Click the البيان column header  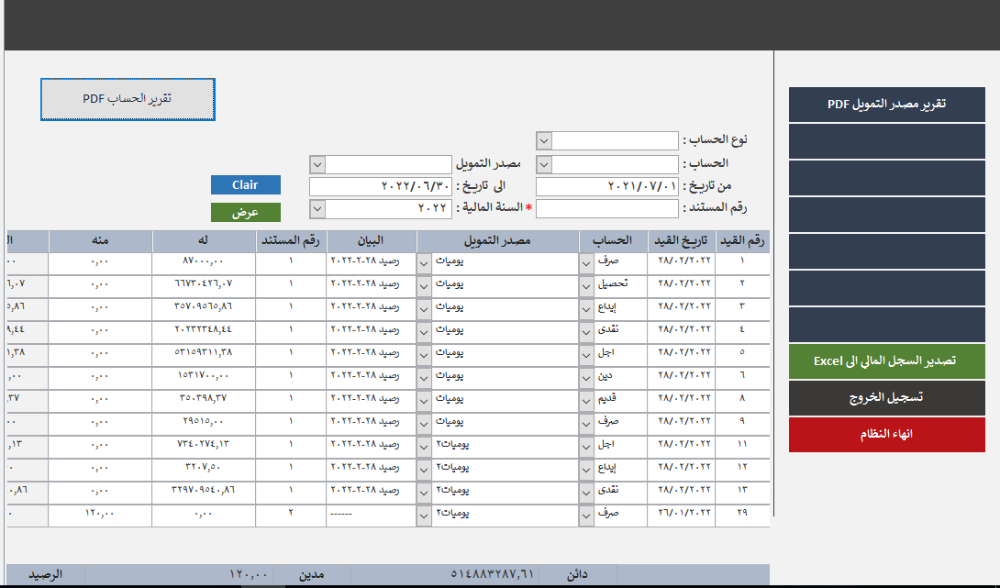[x=371, y=241]
